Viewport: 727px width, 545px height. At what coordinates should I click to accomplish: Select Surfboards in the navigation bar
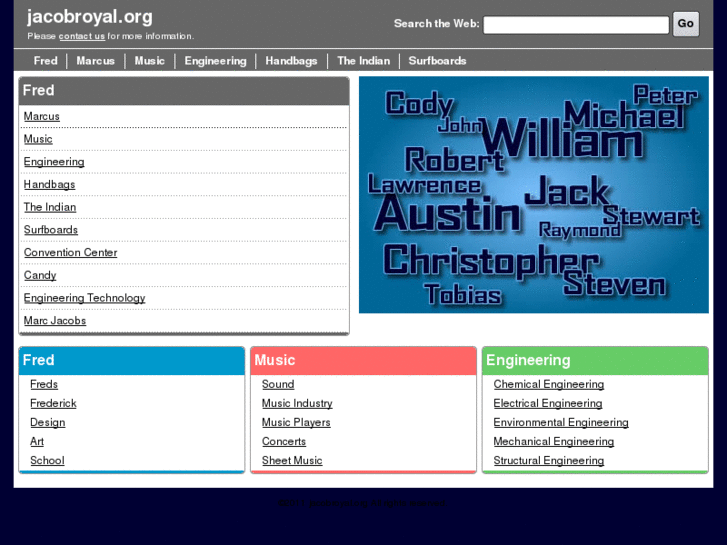(x=437, y=61)
